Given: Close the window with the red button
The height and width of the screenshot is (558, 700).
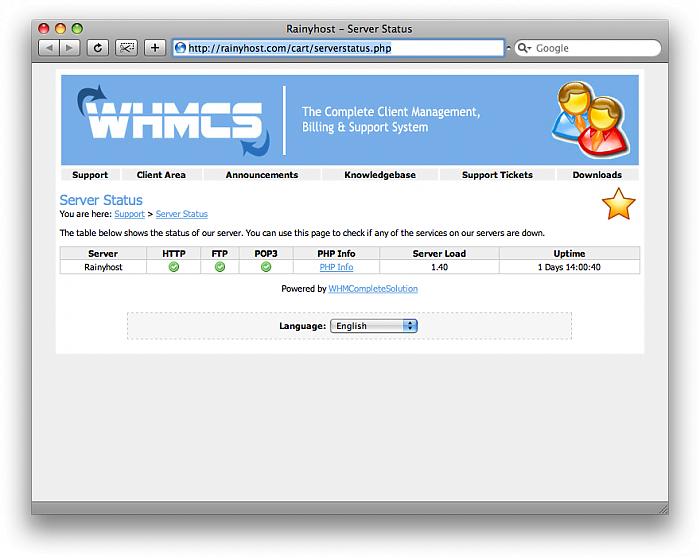Looking at the screenshot, I should click(x=43, y=29).
